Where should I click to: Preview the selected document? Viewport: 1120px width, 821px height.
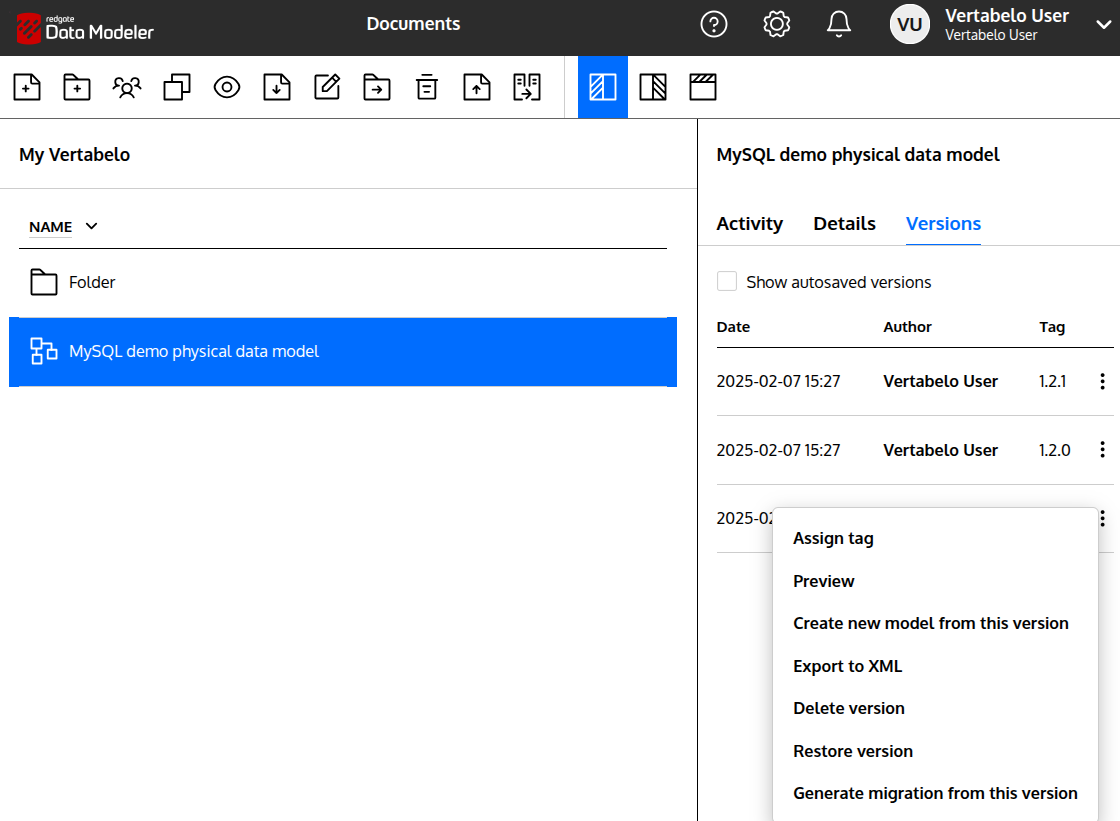tap(227, 87)
